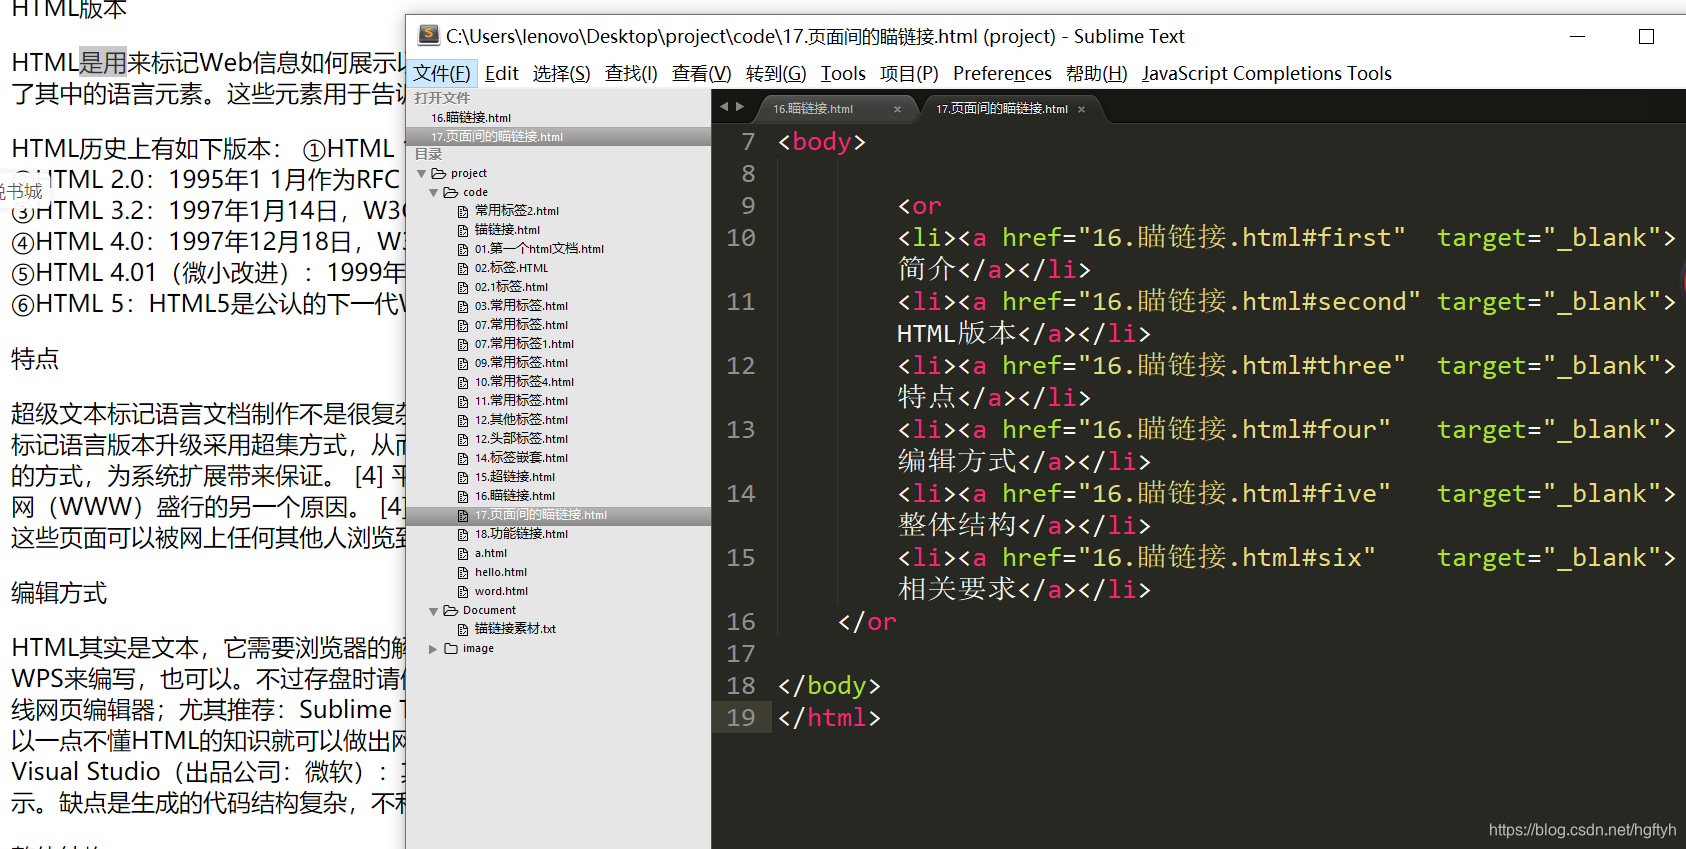
Task: Click the Sublime Text app icon in title bar
Action: [429, 35]
